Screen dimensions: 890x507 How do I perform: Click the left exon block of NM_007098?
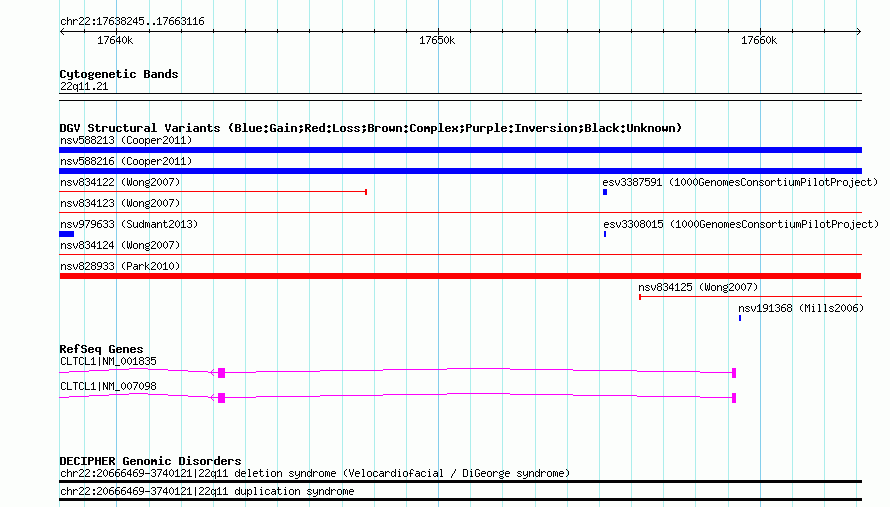pos(221,398)
